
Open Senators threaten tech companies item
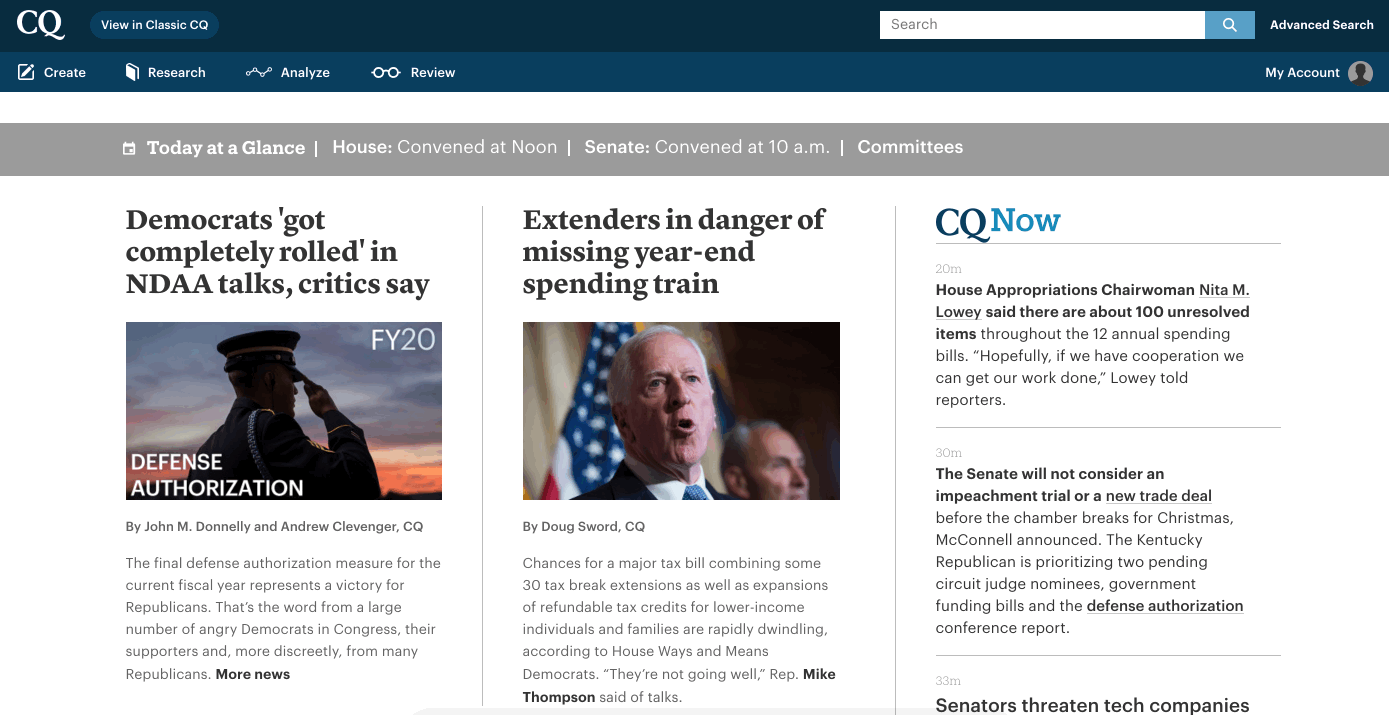click(x=1092, y=705)
